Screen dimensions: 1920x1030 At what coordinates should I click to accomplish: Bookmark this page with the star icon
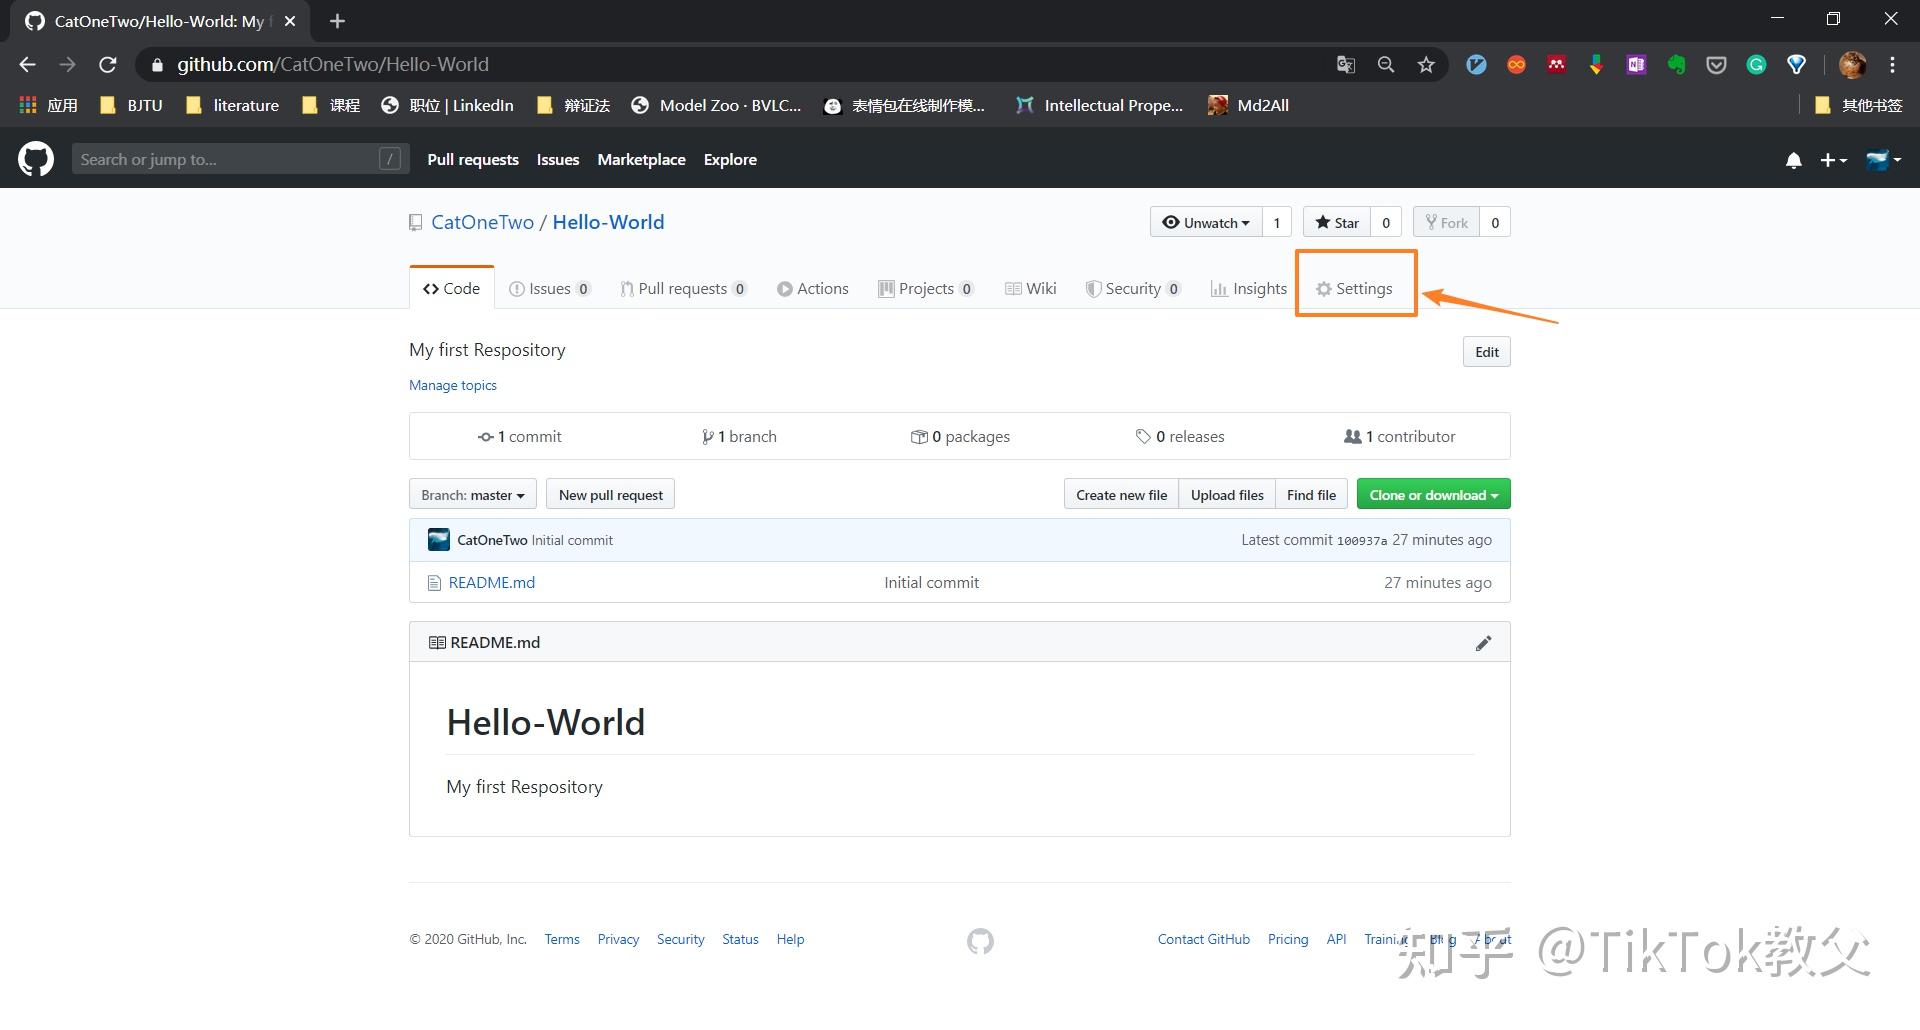(1426, 65)
